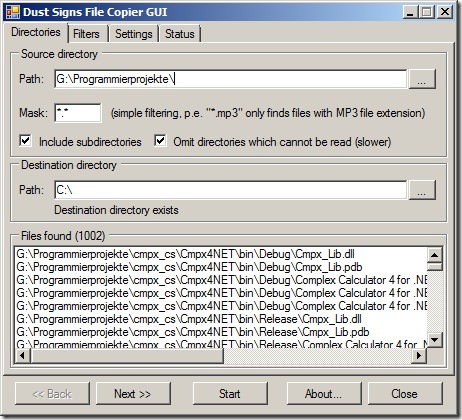Click the destination directory Path field
This screenshot has height=420, width=462.
[230, 190]
